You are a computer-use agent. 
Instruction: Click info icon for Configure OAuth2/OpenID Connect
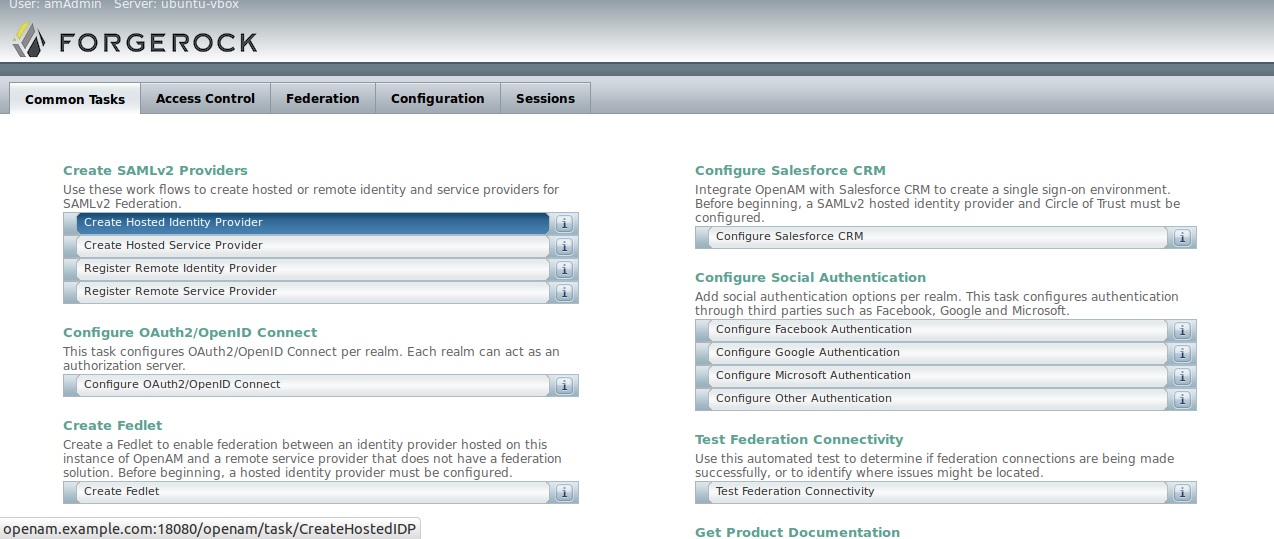click(564, 385)
